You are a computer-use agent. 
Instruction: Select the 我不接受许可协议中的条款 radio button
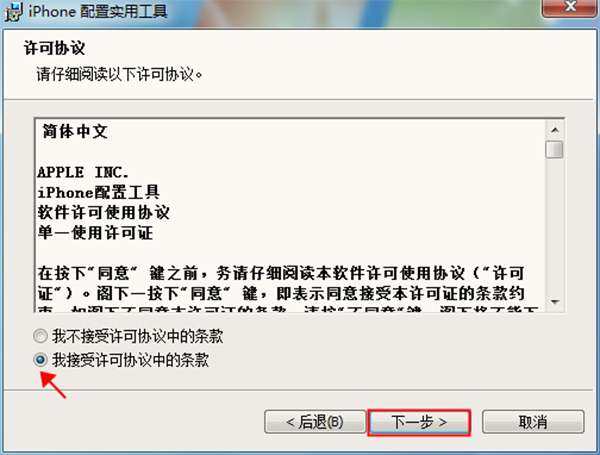[40, 336]
